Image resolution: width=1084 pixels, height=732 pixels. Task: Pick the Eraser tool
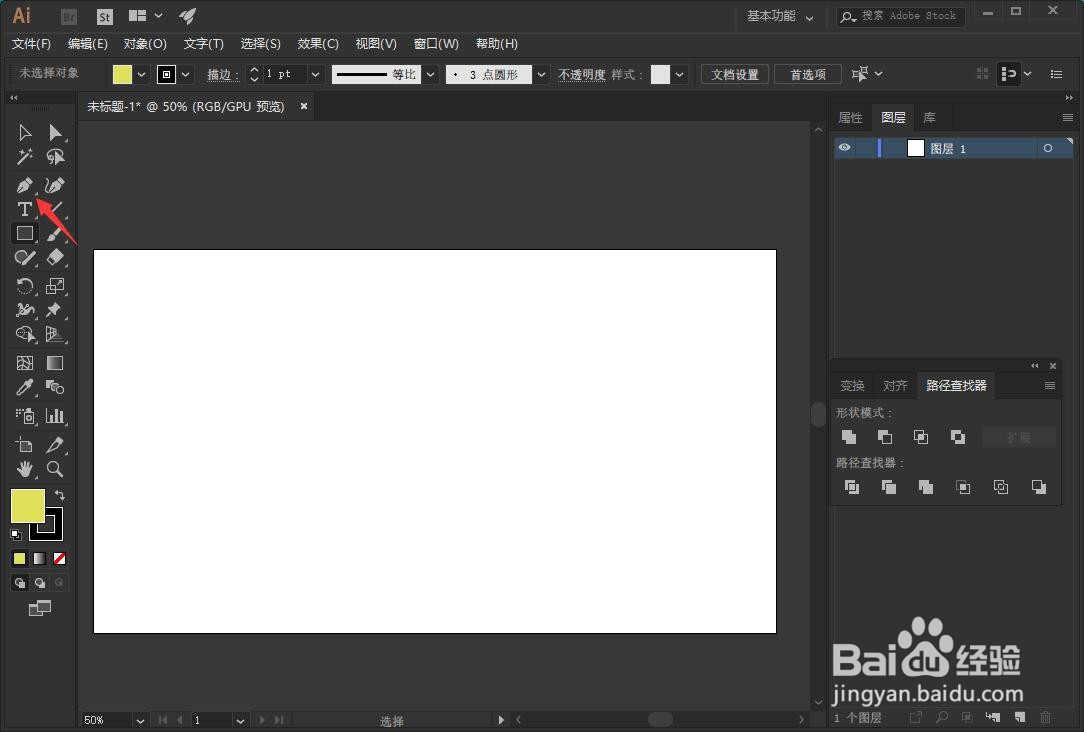coord(55,258)
